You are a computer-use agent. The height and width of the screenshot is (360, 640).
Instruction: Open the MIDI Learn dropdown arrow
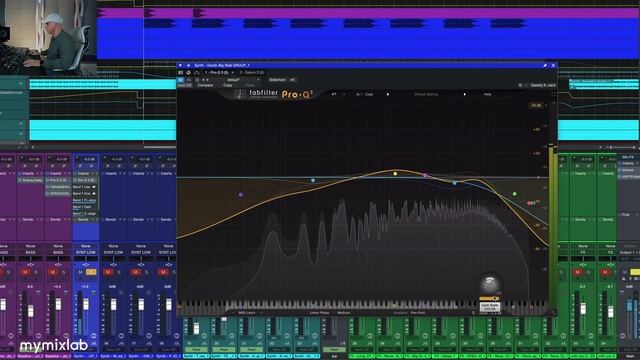[261, 313]
